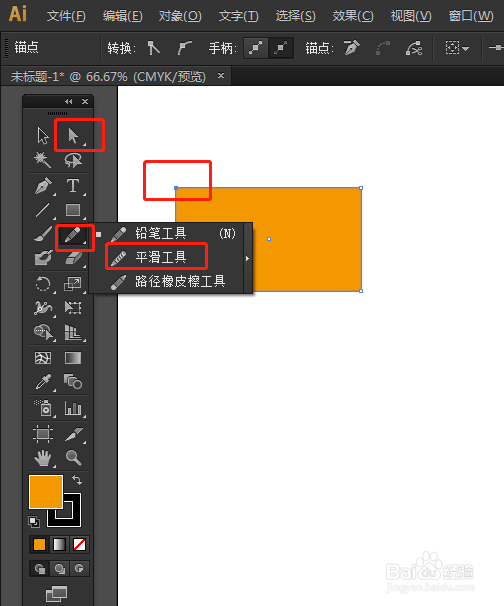Select the Zoom tool
The width and height of the screenshot is (504, 606).
tap(73, 458)
